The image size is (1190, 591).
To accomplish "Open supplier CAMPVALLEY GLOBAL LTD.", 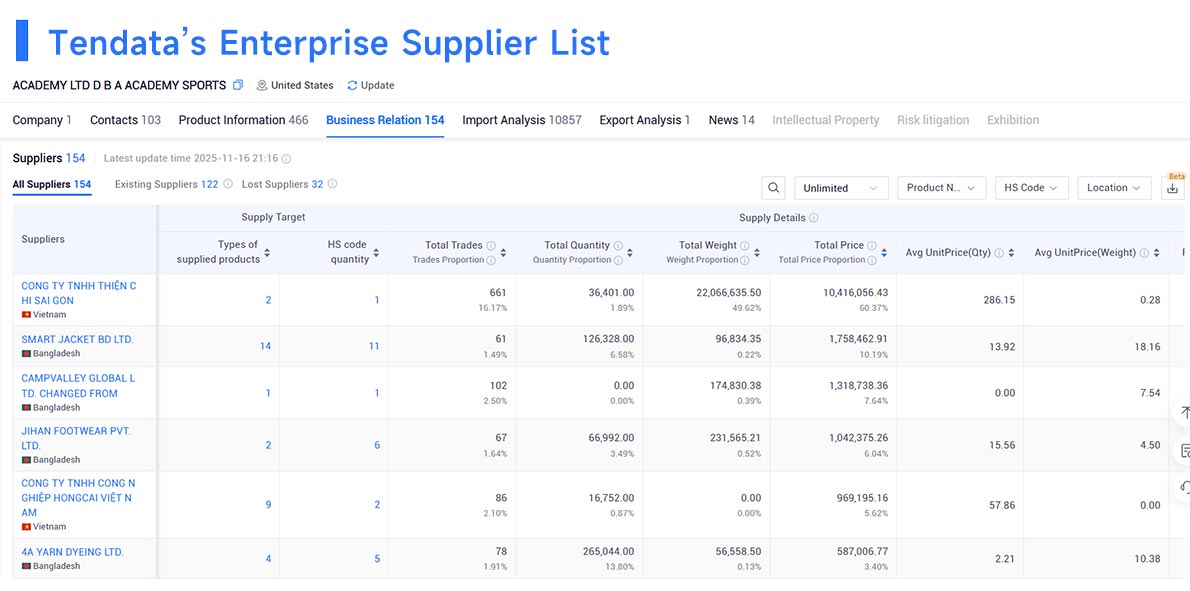I will (x=78, y=385).
